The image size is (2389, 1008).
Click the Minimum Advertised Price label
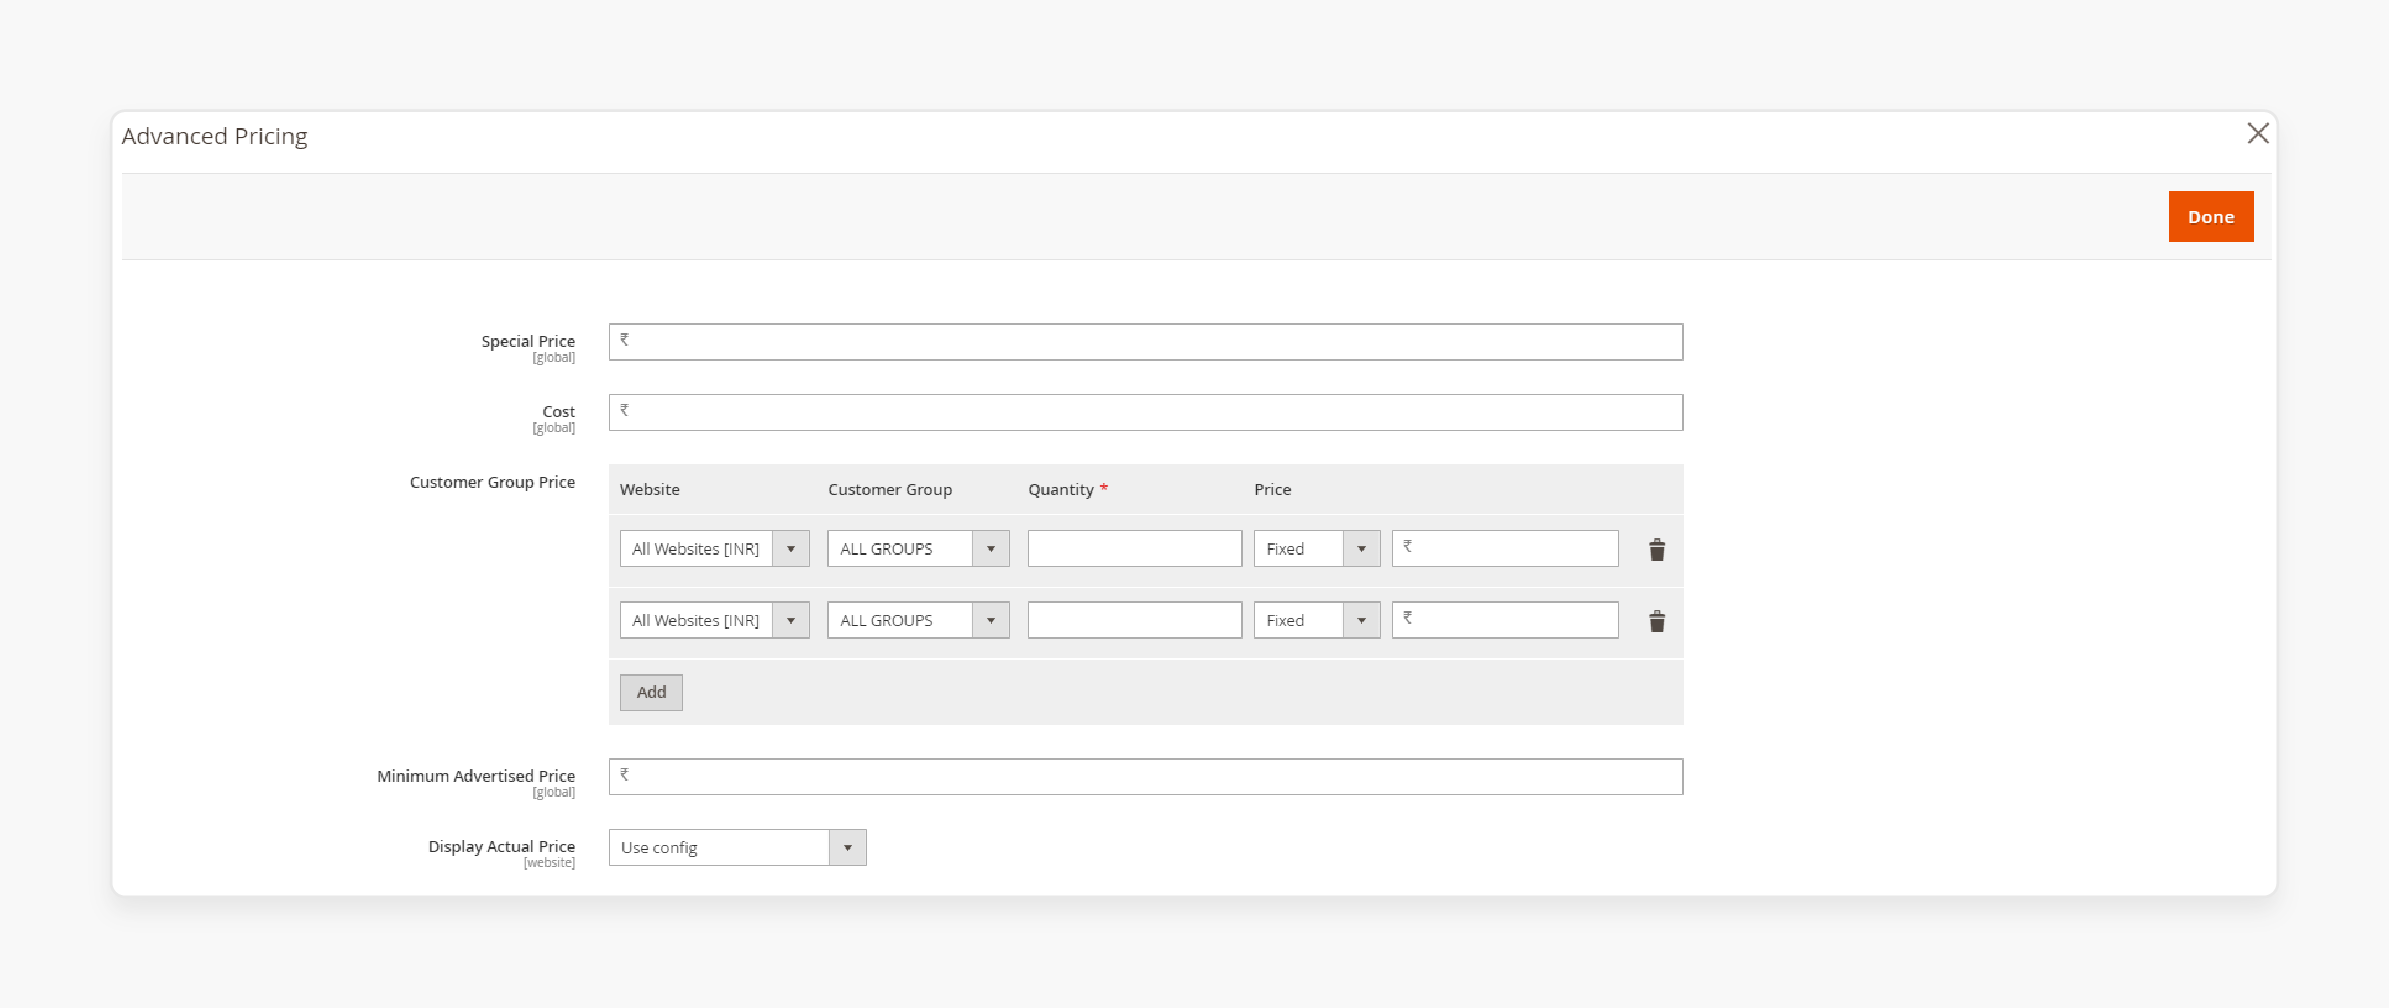click(x=476, y=776)
